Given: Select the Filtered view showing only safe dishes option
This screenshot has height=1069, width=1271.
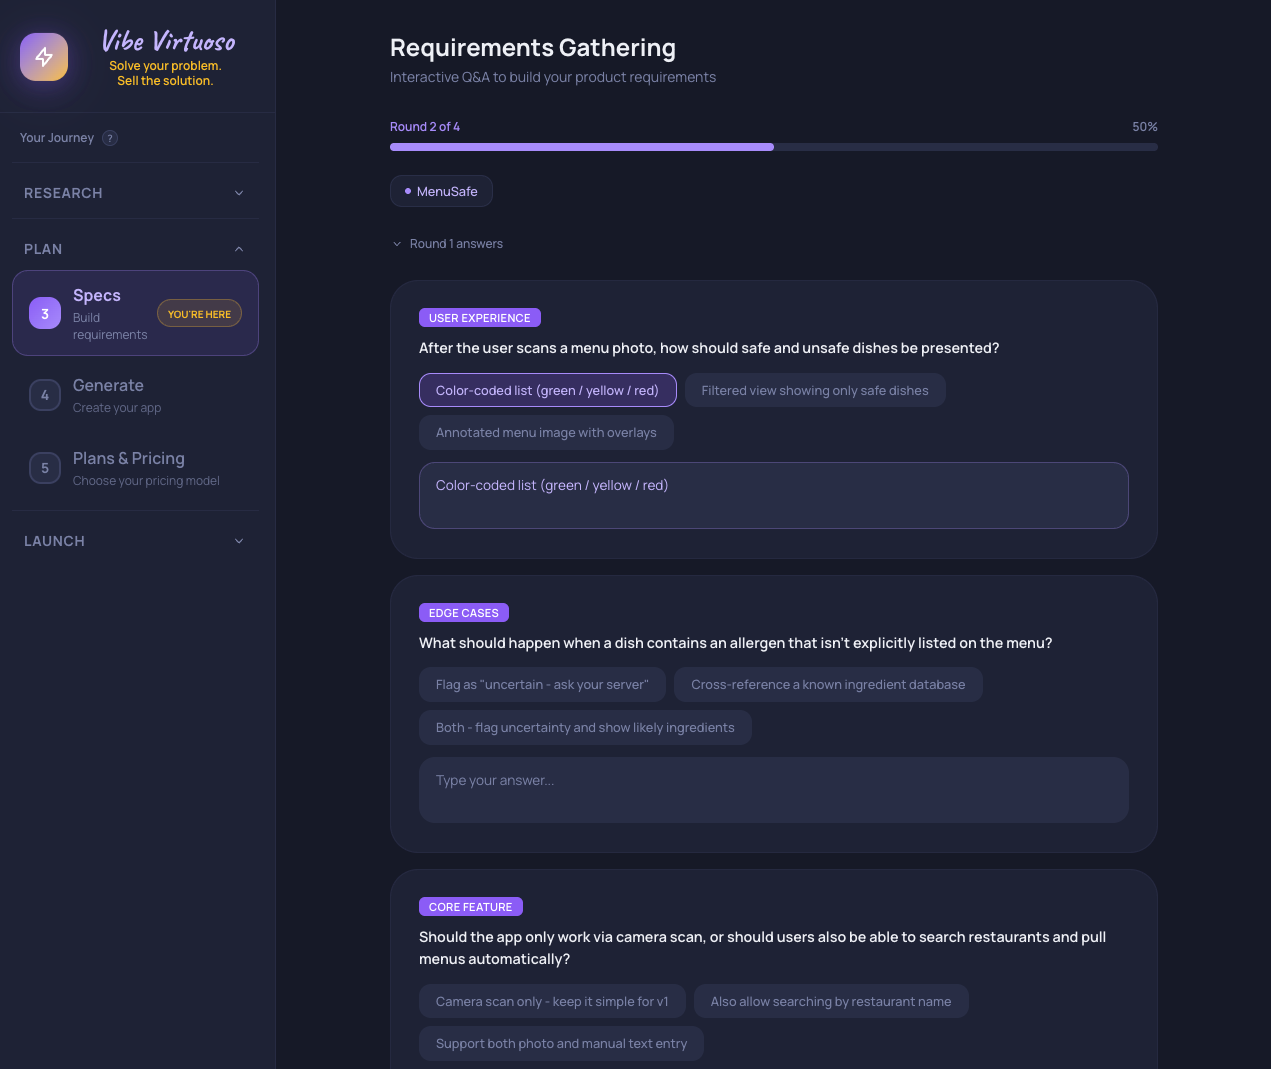Looking at the screenshot, I should tap(814, 390).
